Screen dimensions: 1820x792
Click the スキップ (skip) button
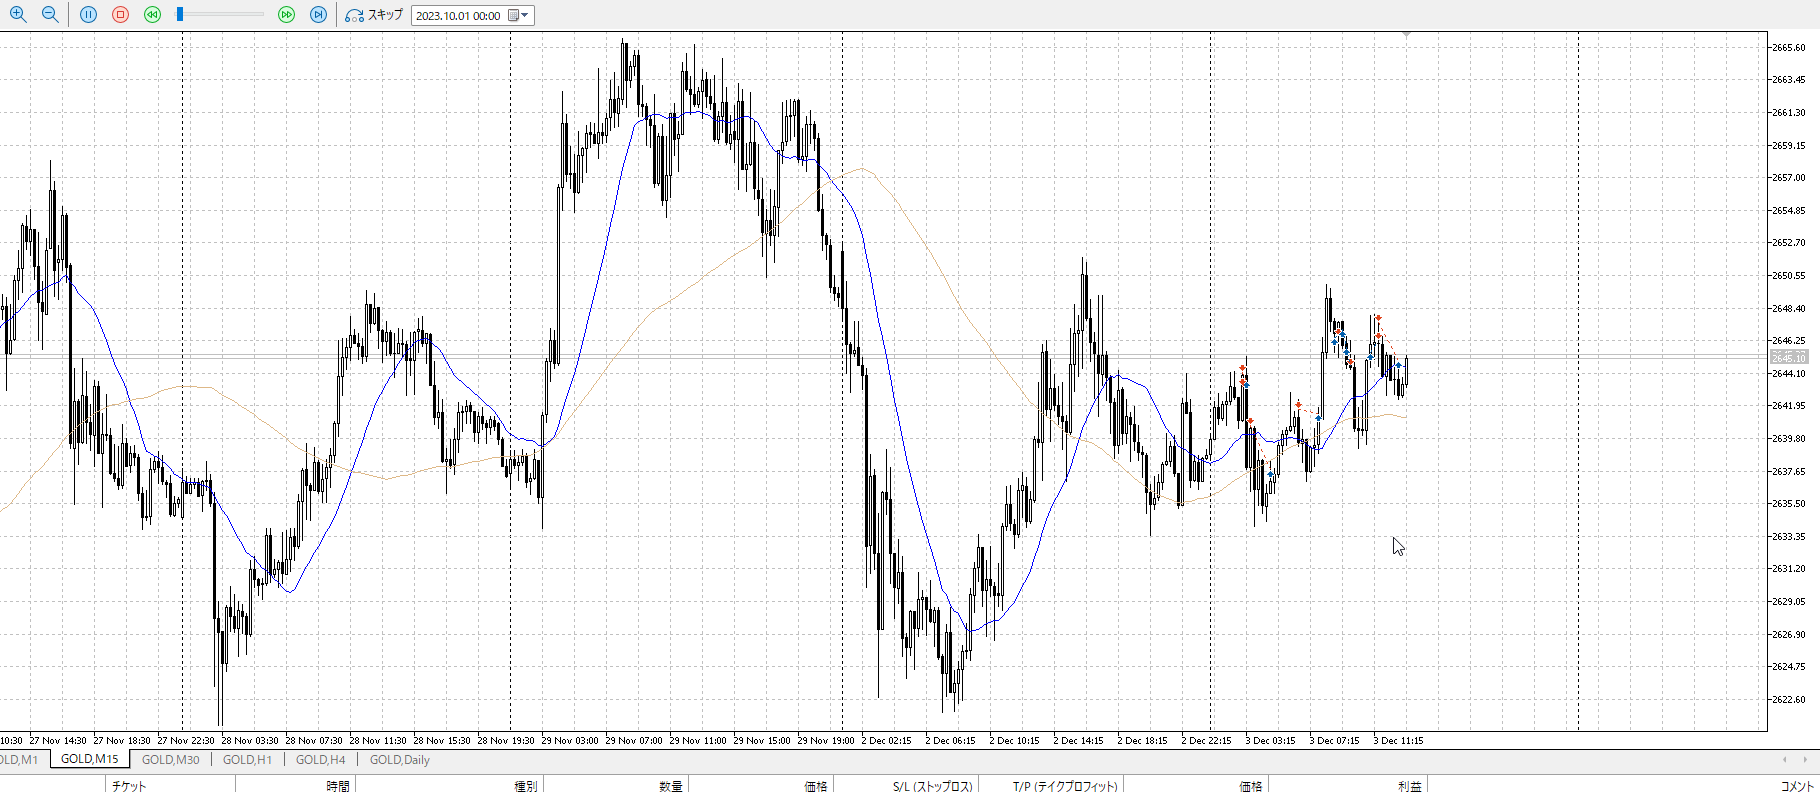click(x=375, y=15)
